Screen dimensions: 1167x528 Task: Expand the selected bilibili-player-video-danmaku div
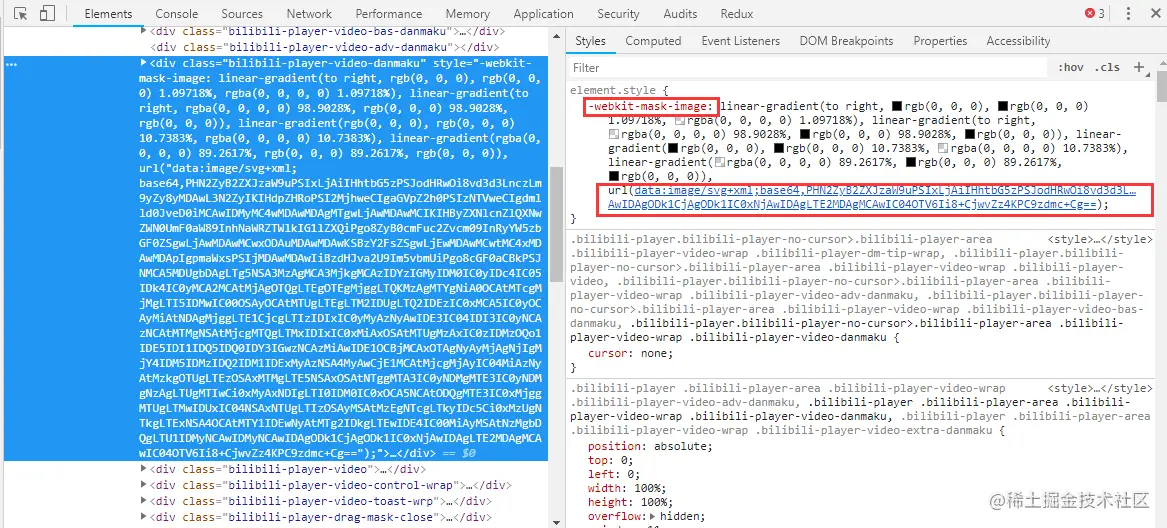point(144,63)
